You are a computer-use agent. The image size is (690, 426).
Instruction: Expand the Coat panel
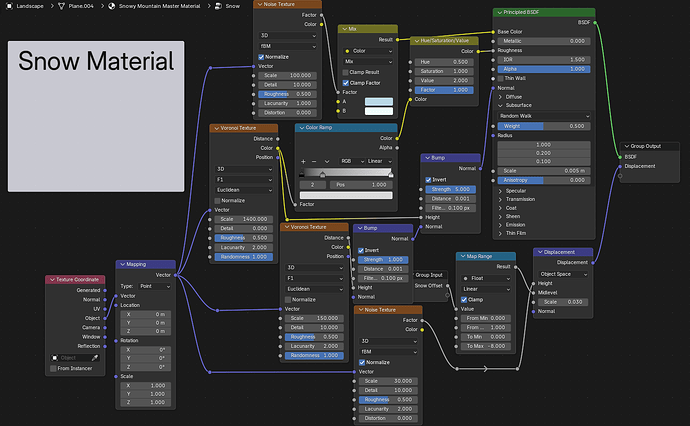click(x=500, y=208)
